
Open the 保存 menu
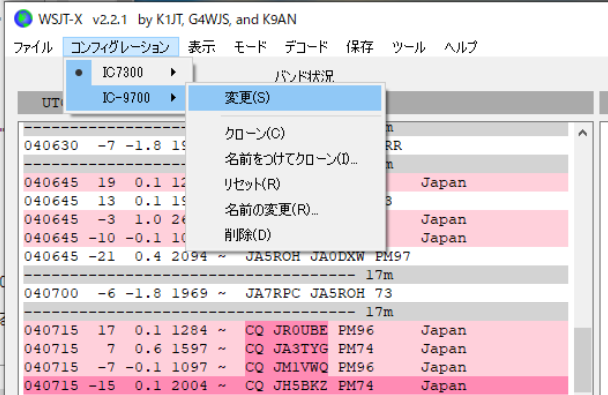[x=360, y=47]
